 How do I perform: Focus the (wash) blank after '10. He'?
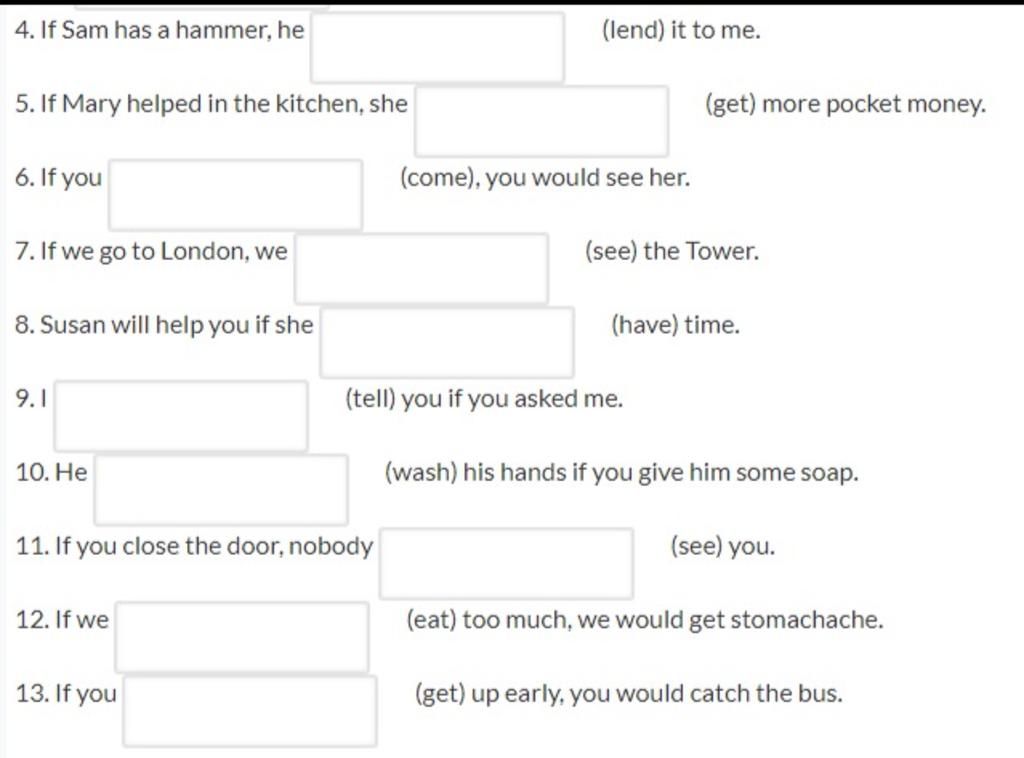221,490
